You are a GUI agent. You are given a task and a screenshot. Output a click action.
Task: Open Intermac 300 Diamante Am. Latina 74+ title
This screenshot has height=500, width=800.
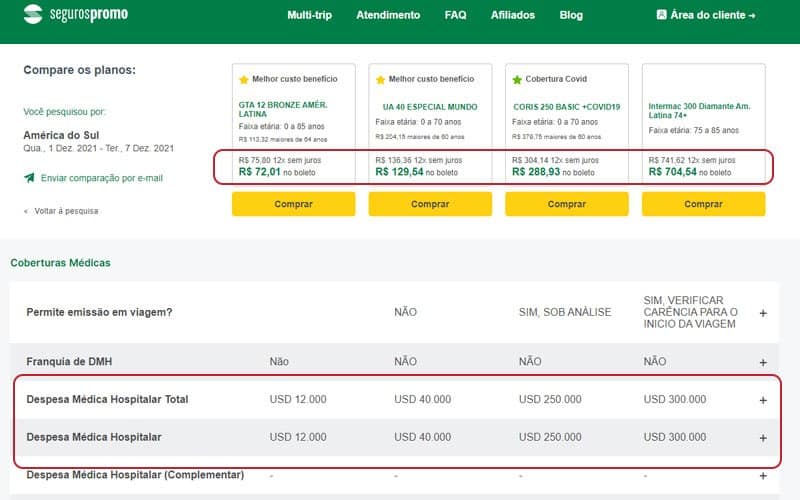(x=699, y=111)
